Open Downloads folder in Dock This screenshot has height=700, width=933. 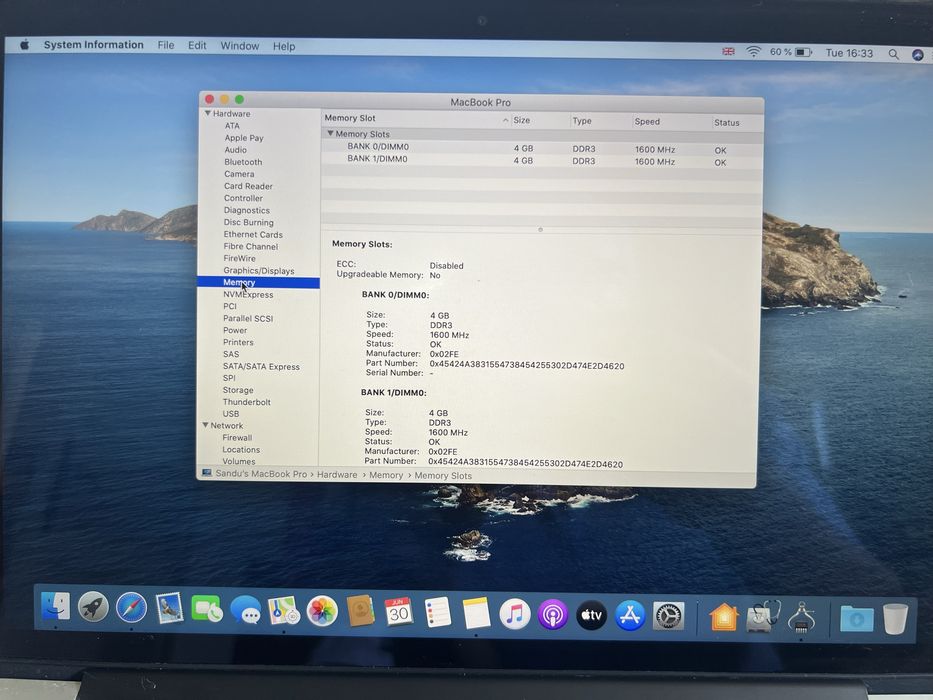[x=857, y=619]
